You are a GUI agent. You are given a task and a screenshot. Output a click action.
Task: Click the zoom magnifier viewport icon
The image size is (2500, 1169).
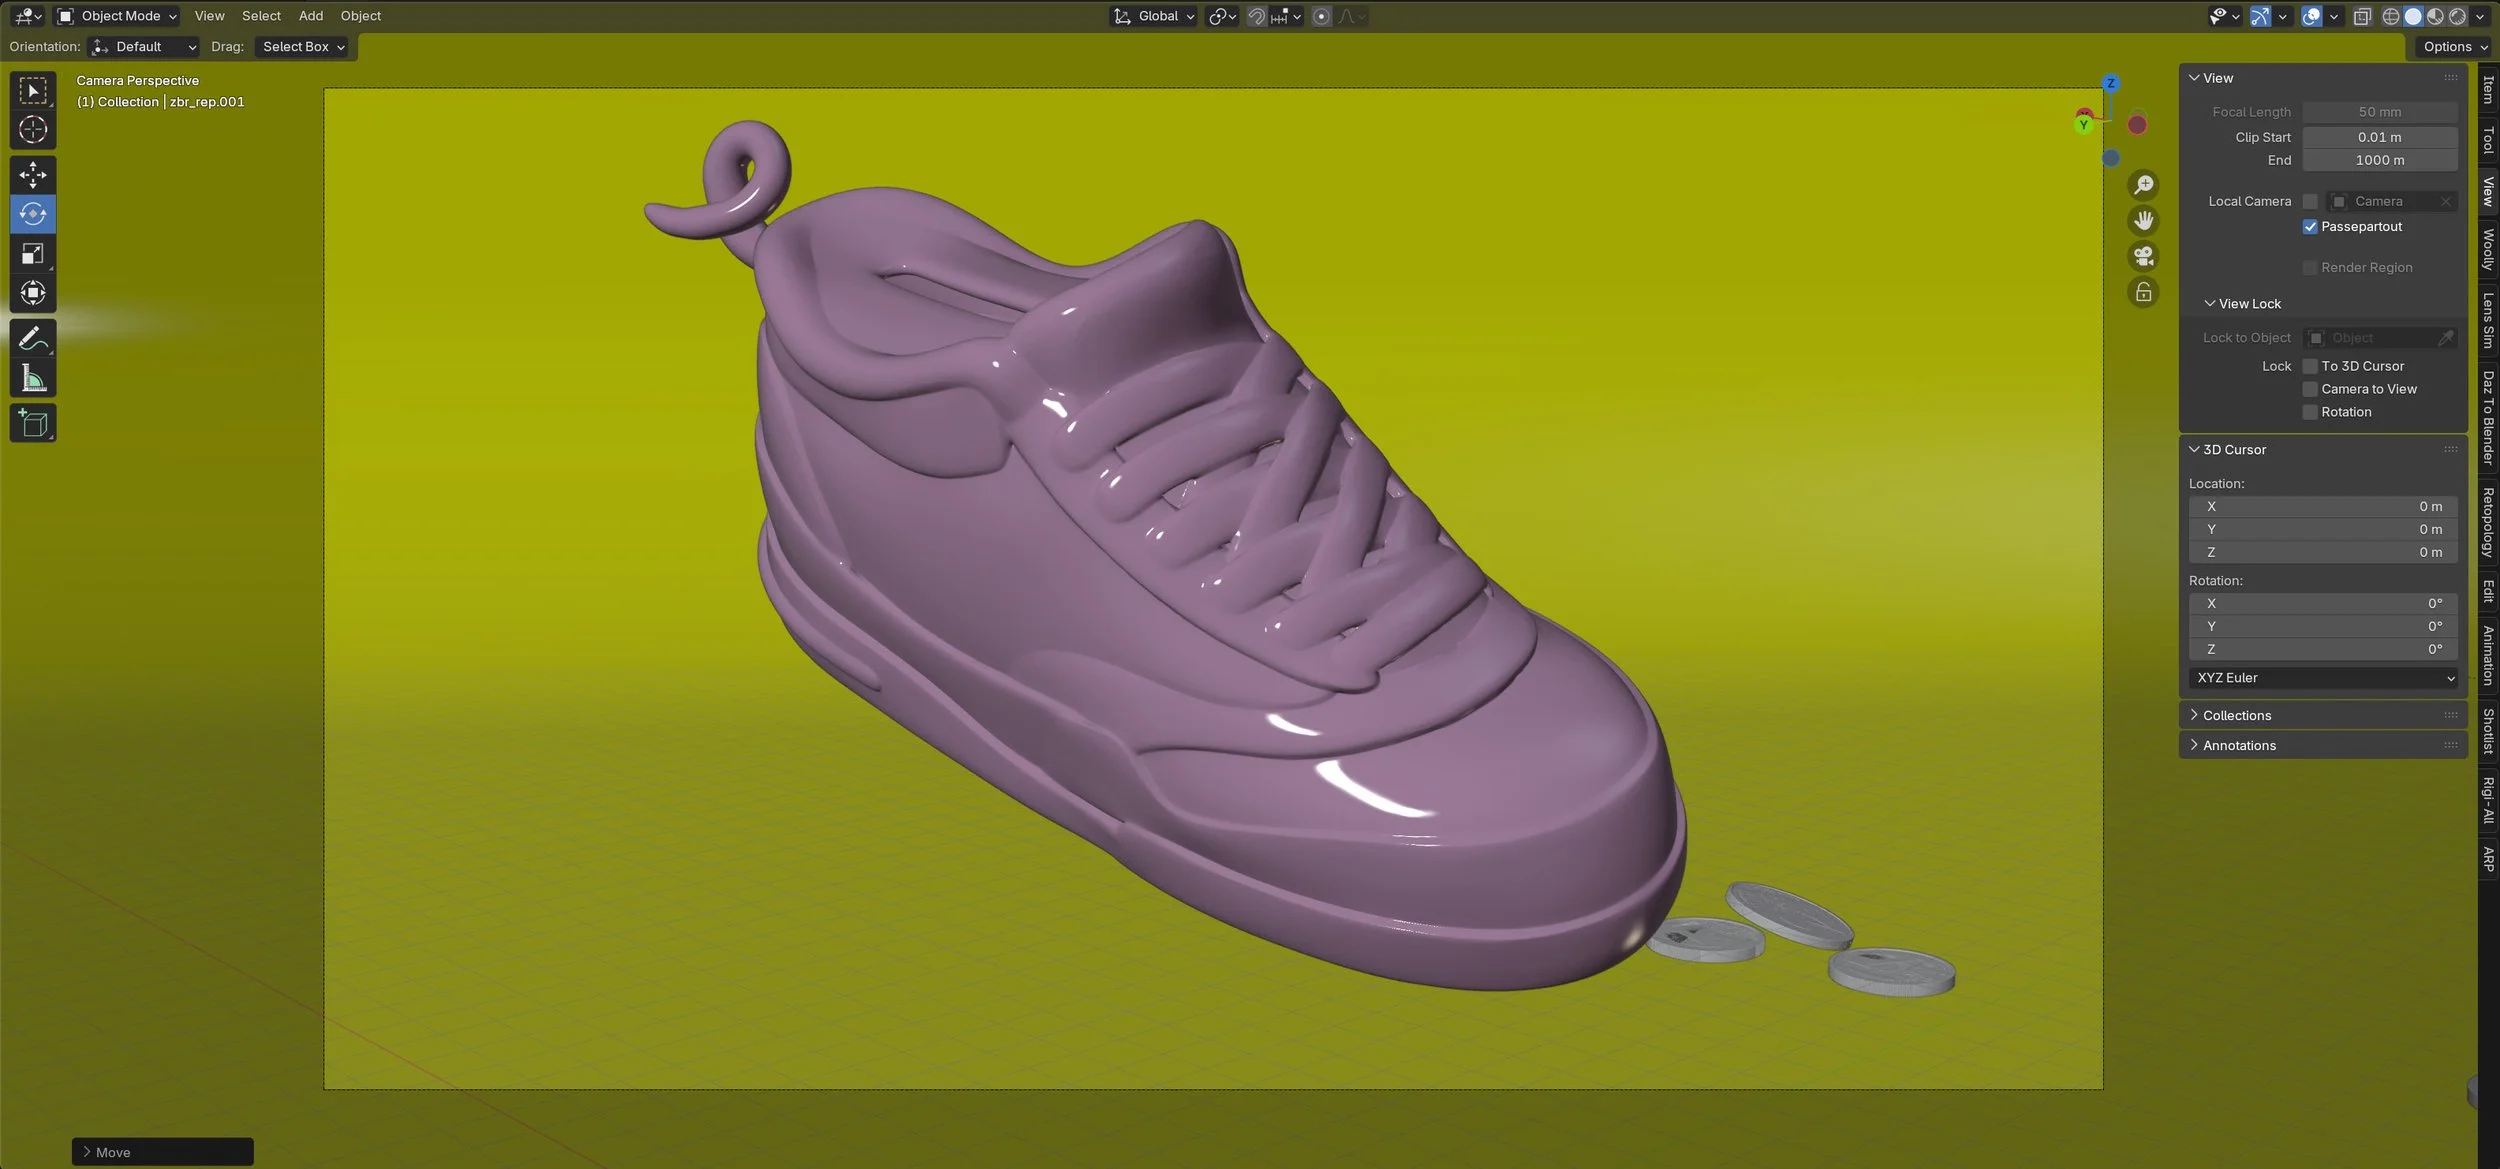click(x=2143, y=185)
